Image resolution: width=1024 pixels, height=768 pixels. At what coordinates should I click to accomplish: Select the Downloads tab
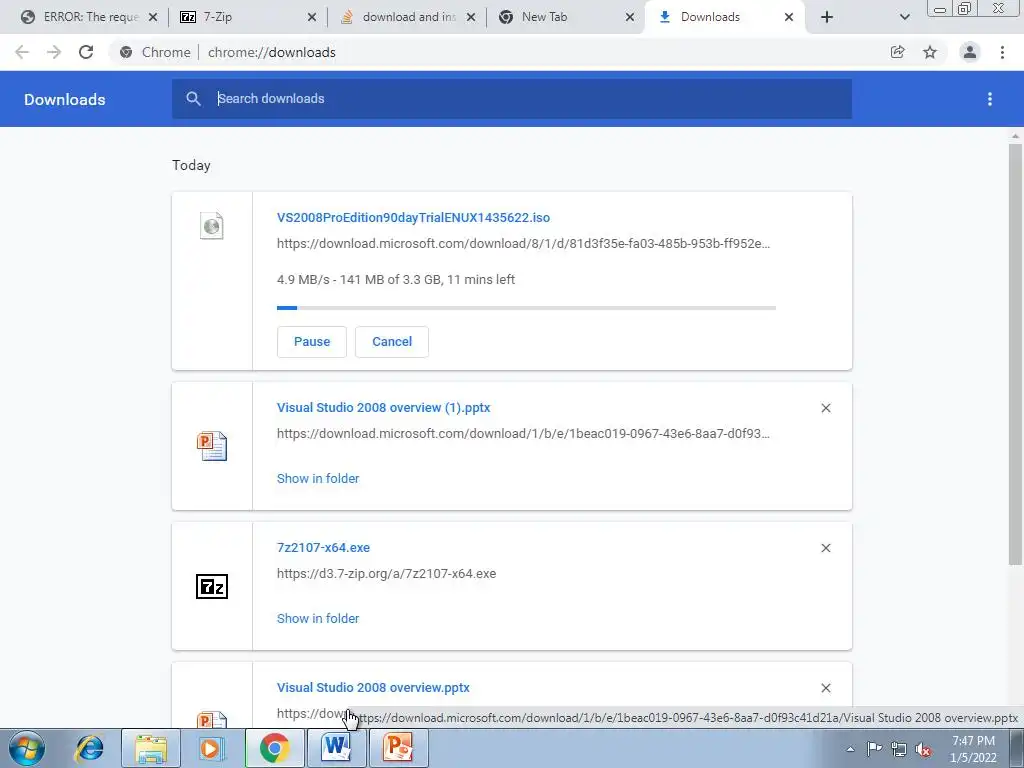pos(725,17)
